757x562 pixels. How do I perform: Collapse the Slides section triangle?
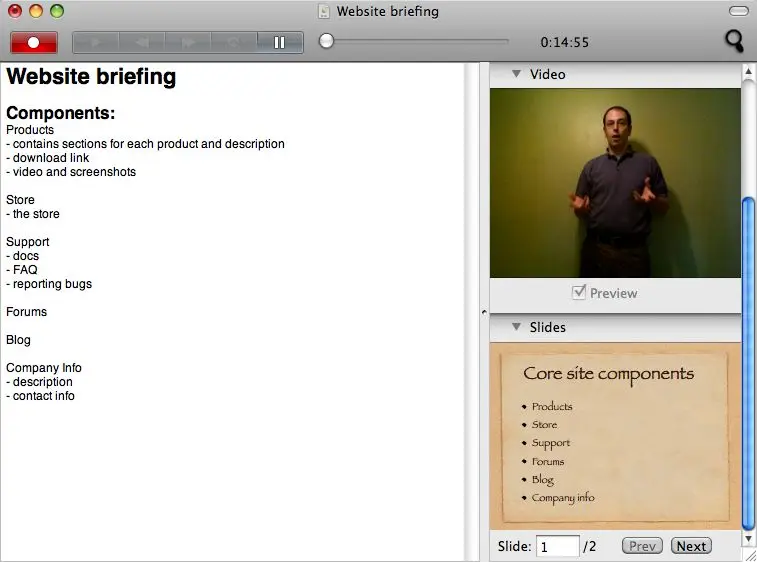click(516, 327)
